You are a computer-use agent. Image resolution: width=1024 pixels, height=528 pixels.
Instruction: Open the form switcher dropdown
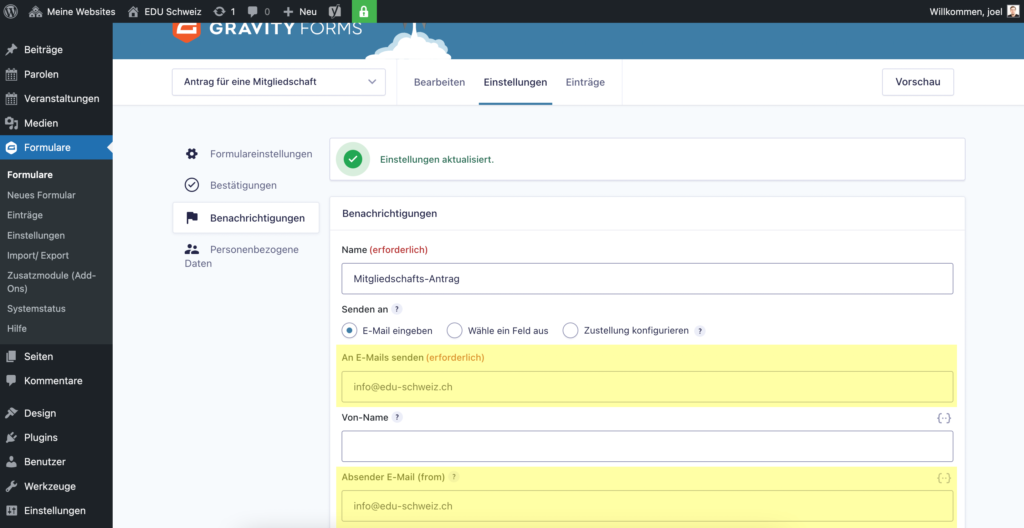pos(279,82)
